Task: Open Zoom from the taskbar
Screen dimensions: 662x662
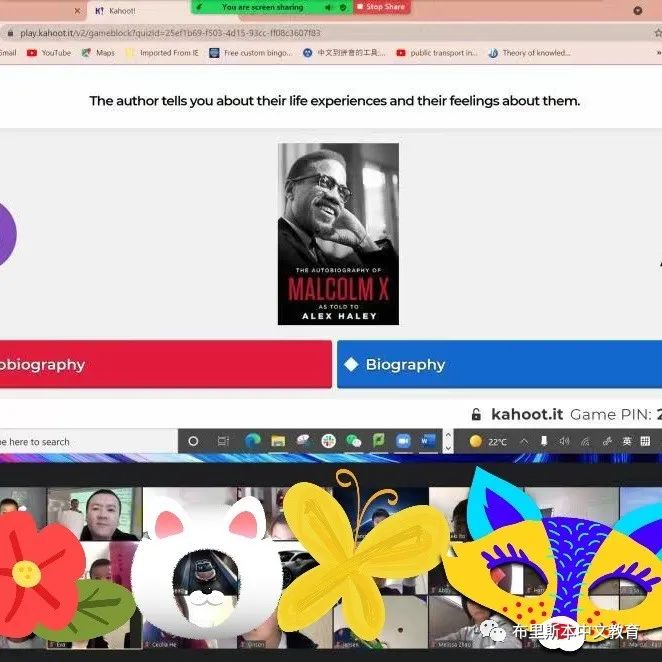Action: [x=404, y=441]
